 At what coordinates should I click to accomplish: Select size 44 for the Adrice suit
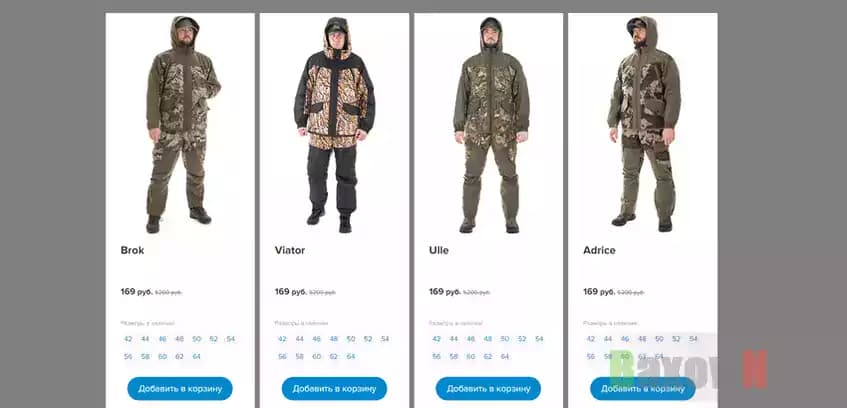608,339
